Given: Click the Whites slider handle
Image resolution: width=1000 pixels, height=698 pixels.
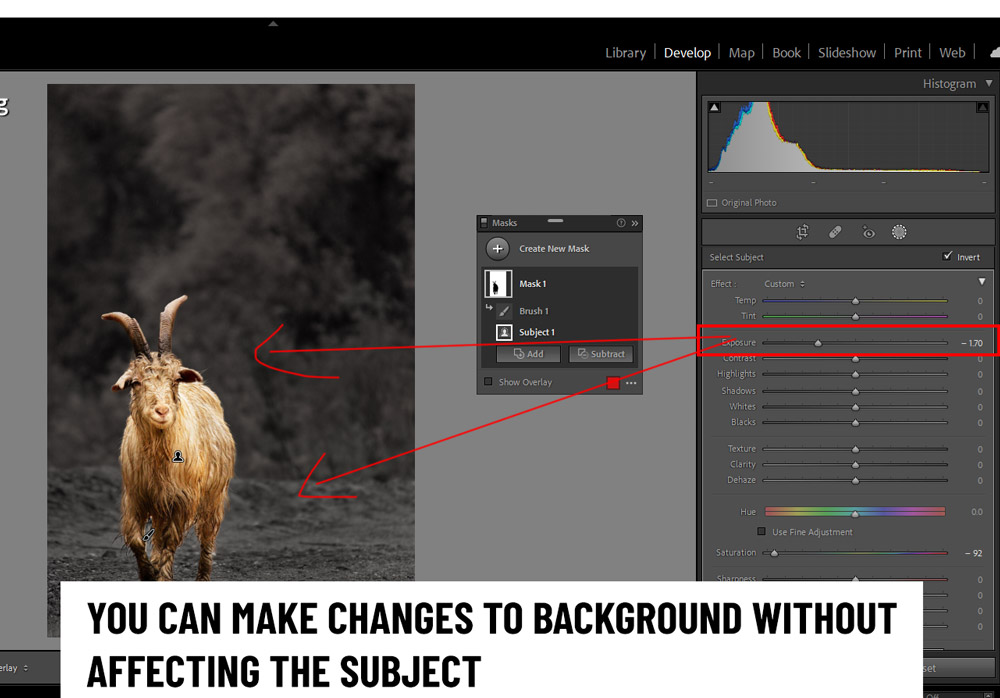Looking at the screenshot, I should (855, 407).
